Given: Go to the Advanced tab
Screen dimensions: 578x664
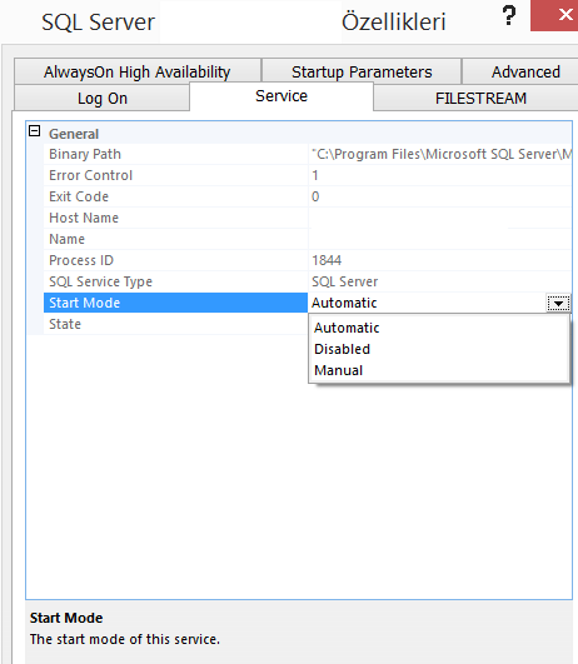Looking at the screenshot, I should coord(521,72).
